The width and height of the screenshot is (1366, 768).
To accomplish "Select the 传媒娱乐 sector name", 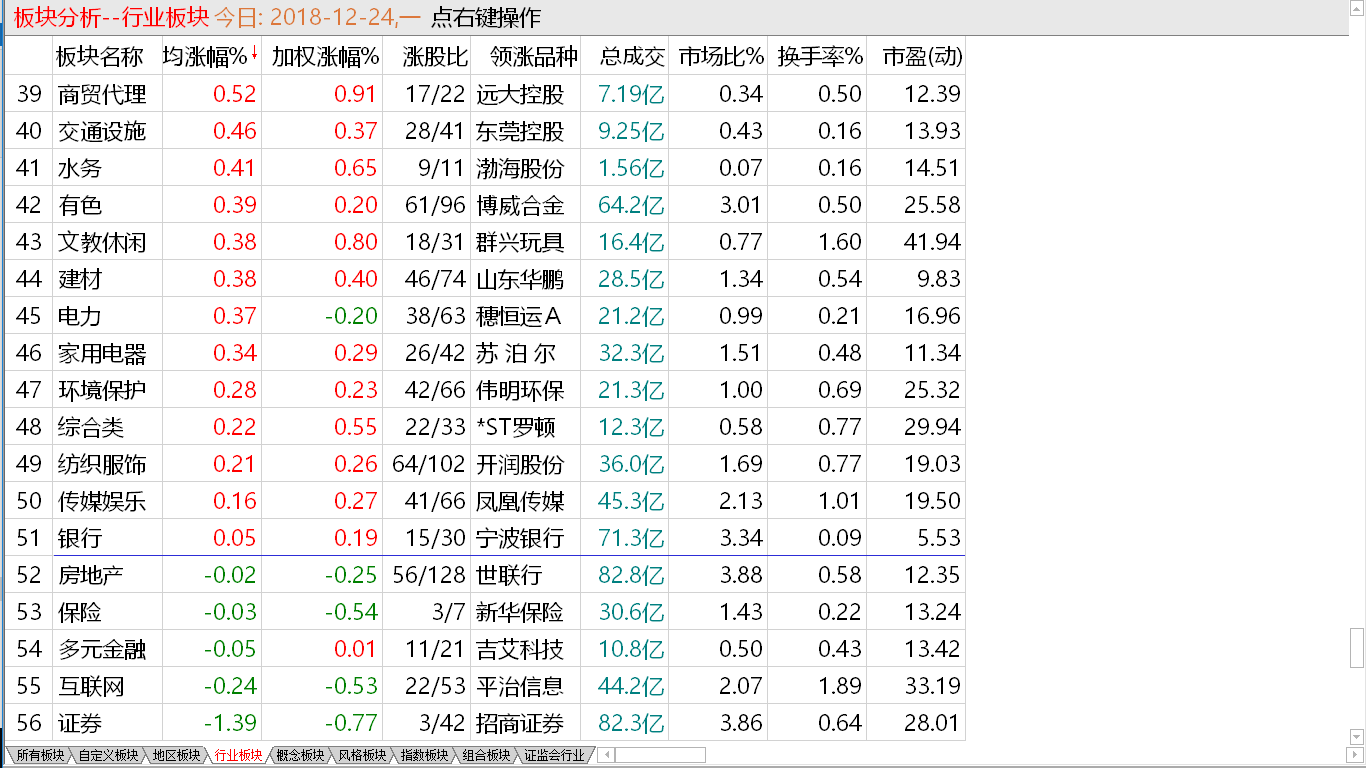I will point(102,501).
